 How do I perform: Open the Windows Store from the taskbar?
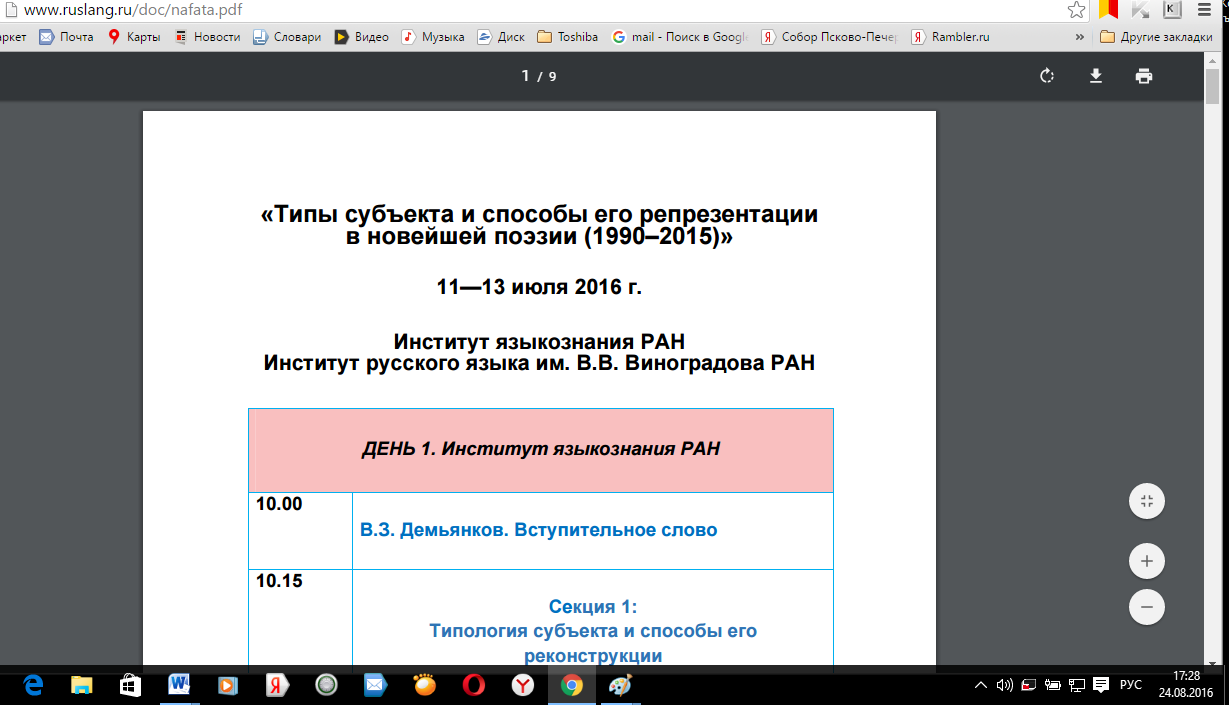(x=131, y=685)
